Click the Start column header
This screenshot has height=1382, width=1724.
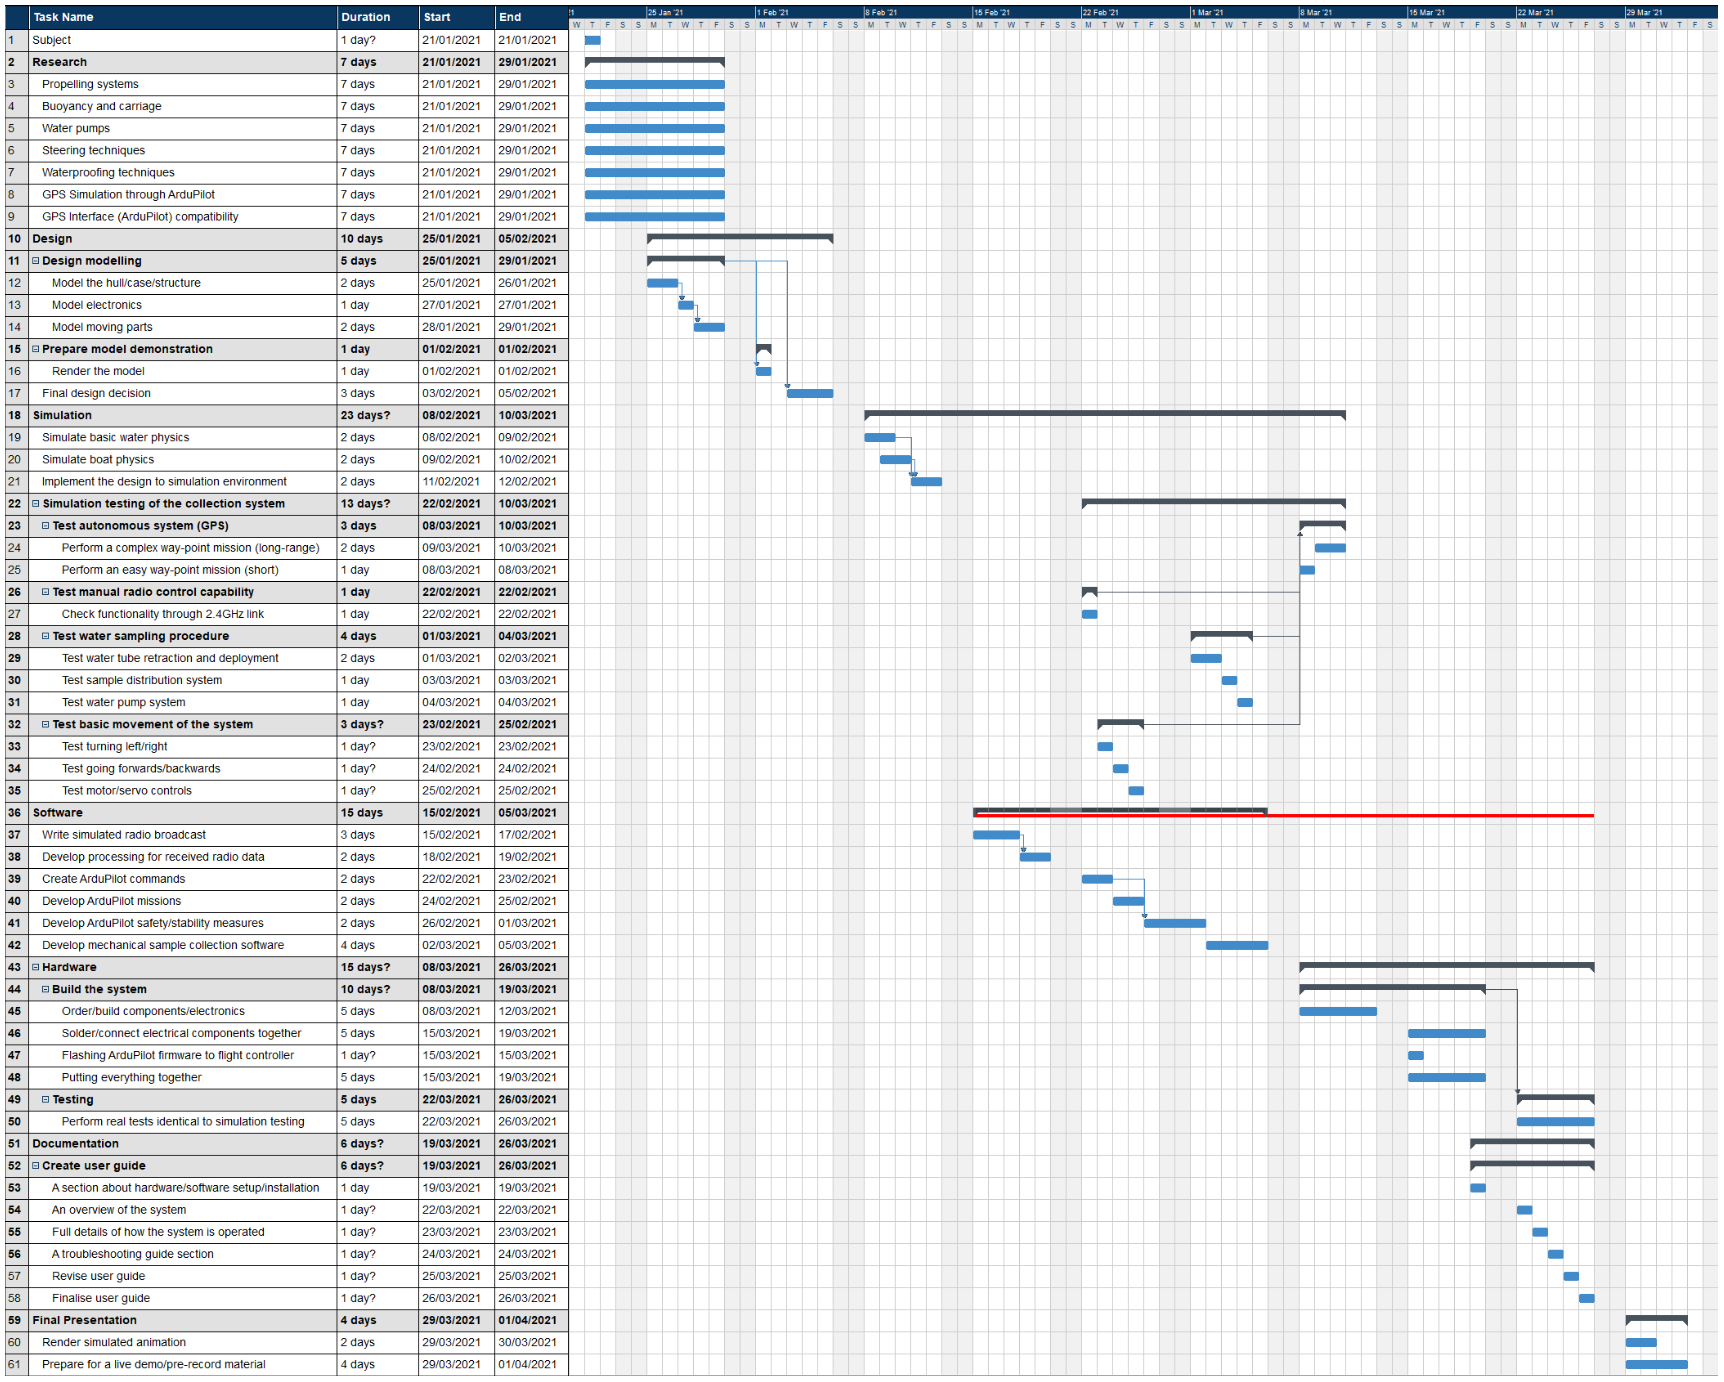(x=457, y=17)
